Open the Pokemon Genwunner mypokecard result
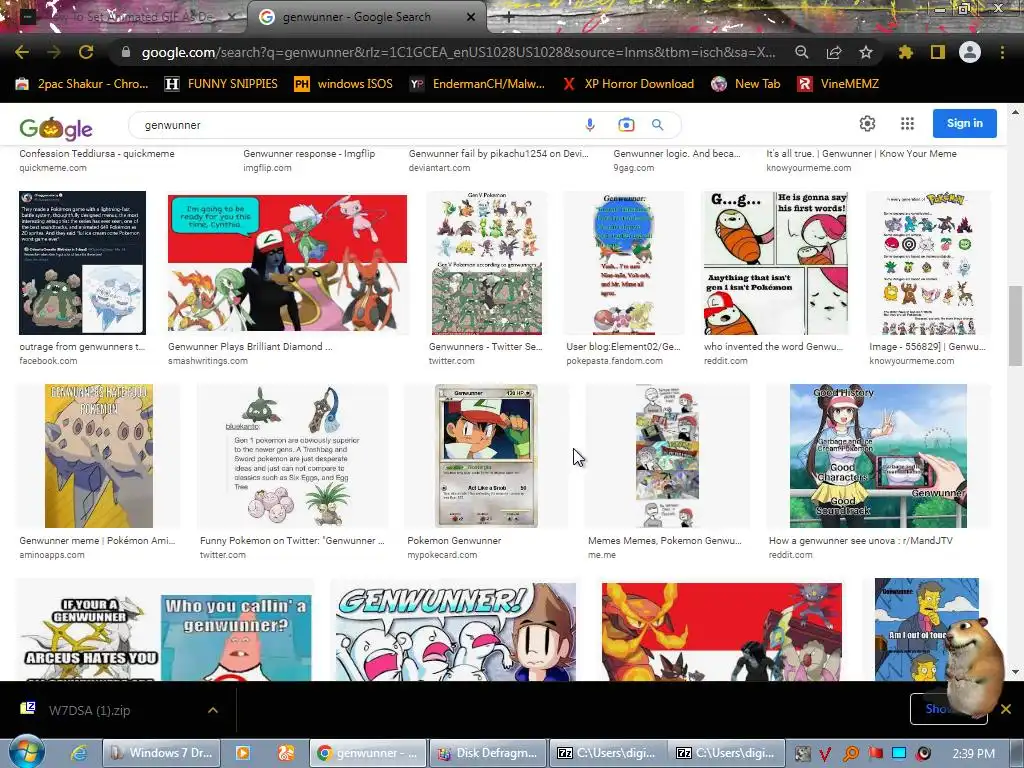The height and width of the screenshot is (768, 1024). click(x=454, y=541)
